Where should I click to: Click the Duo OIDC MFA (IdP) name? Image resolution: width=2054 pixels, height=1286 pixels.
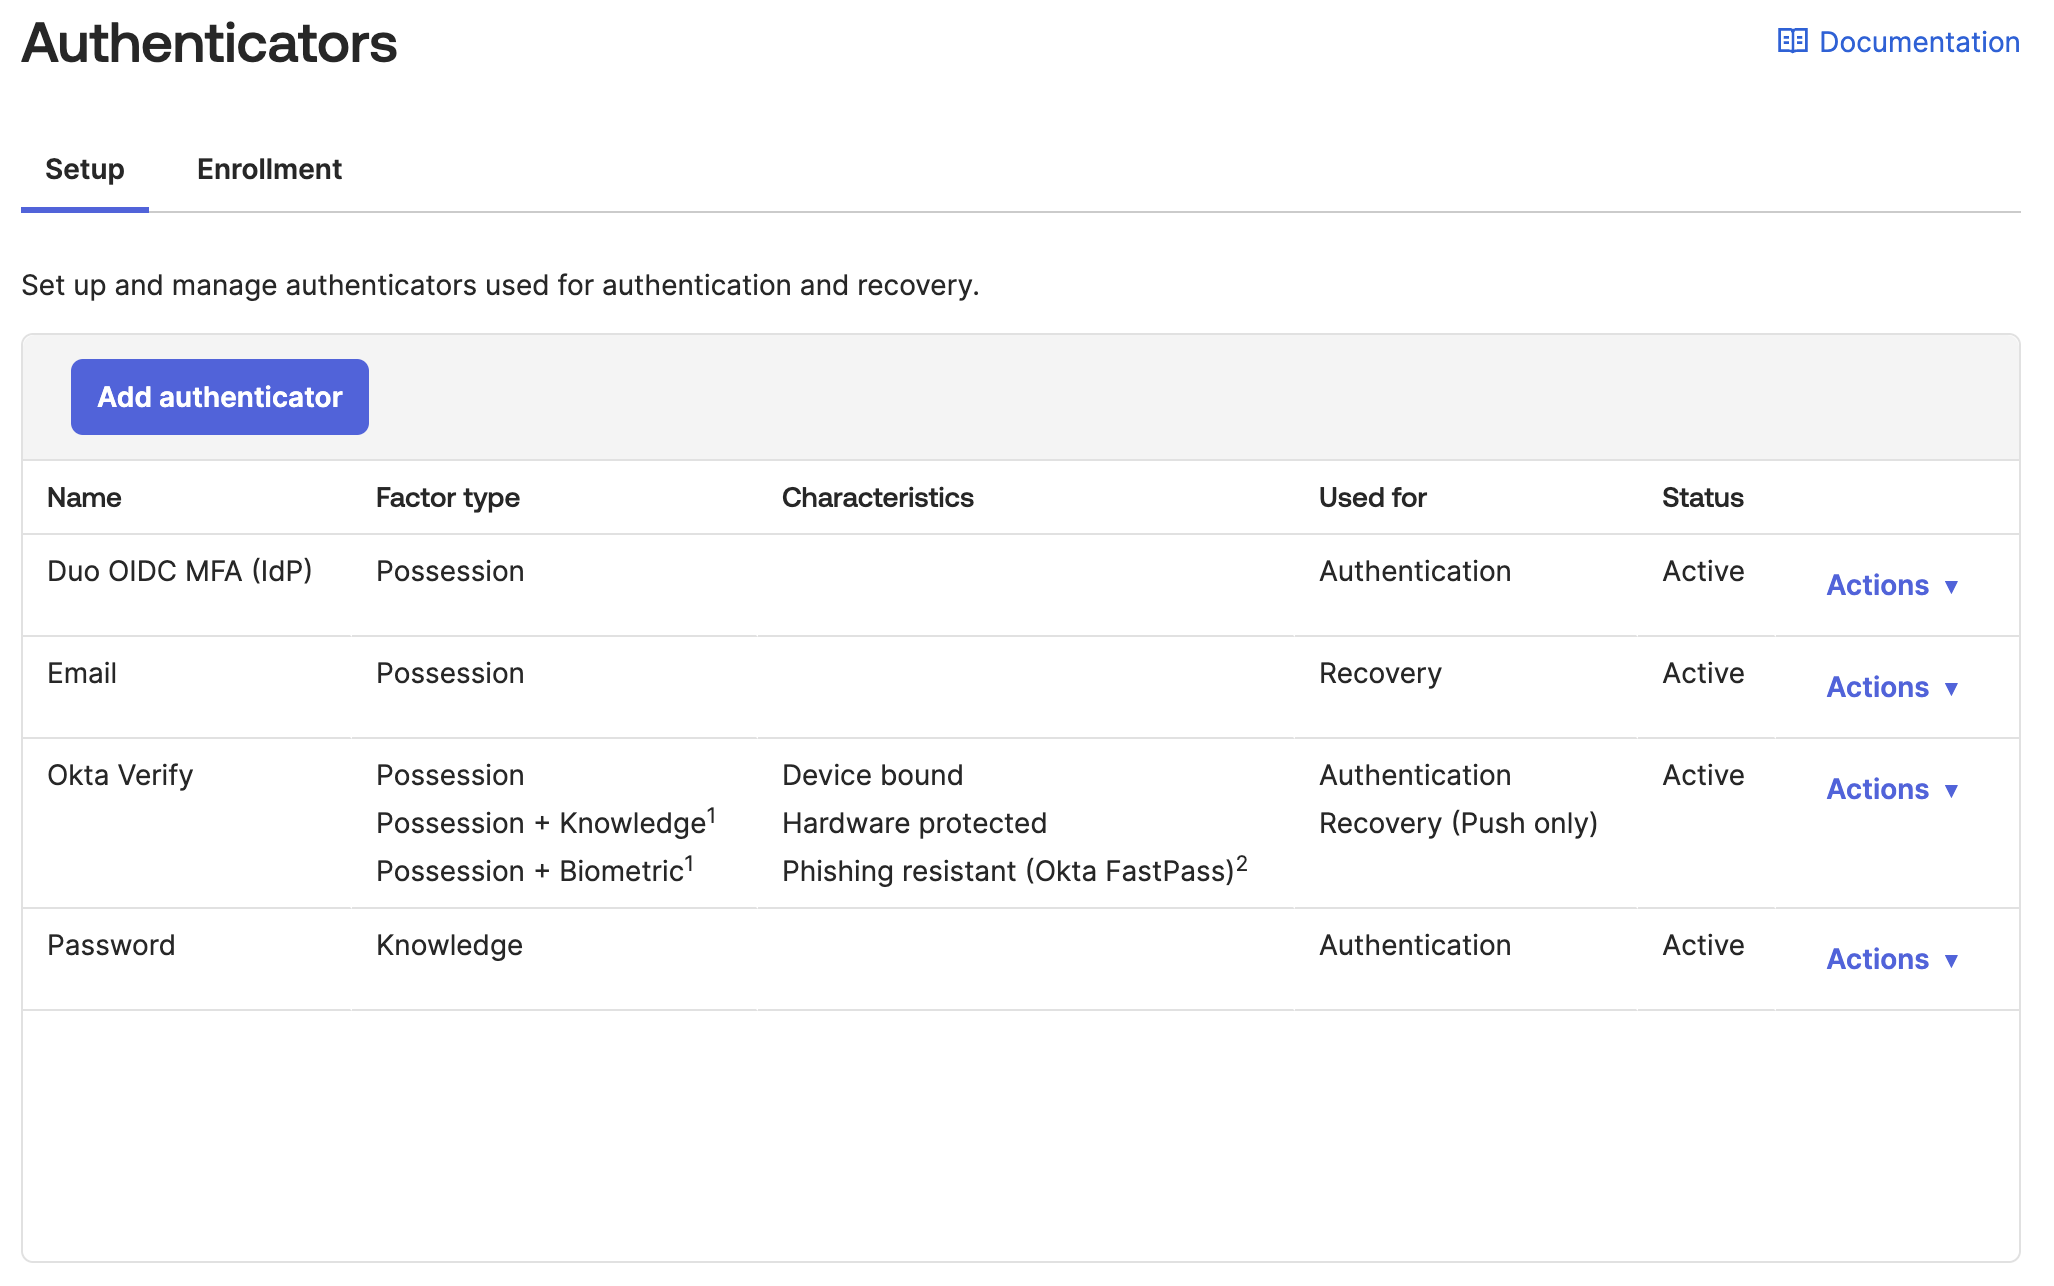(x=180, y=571)
